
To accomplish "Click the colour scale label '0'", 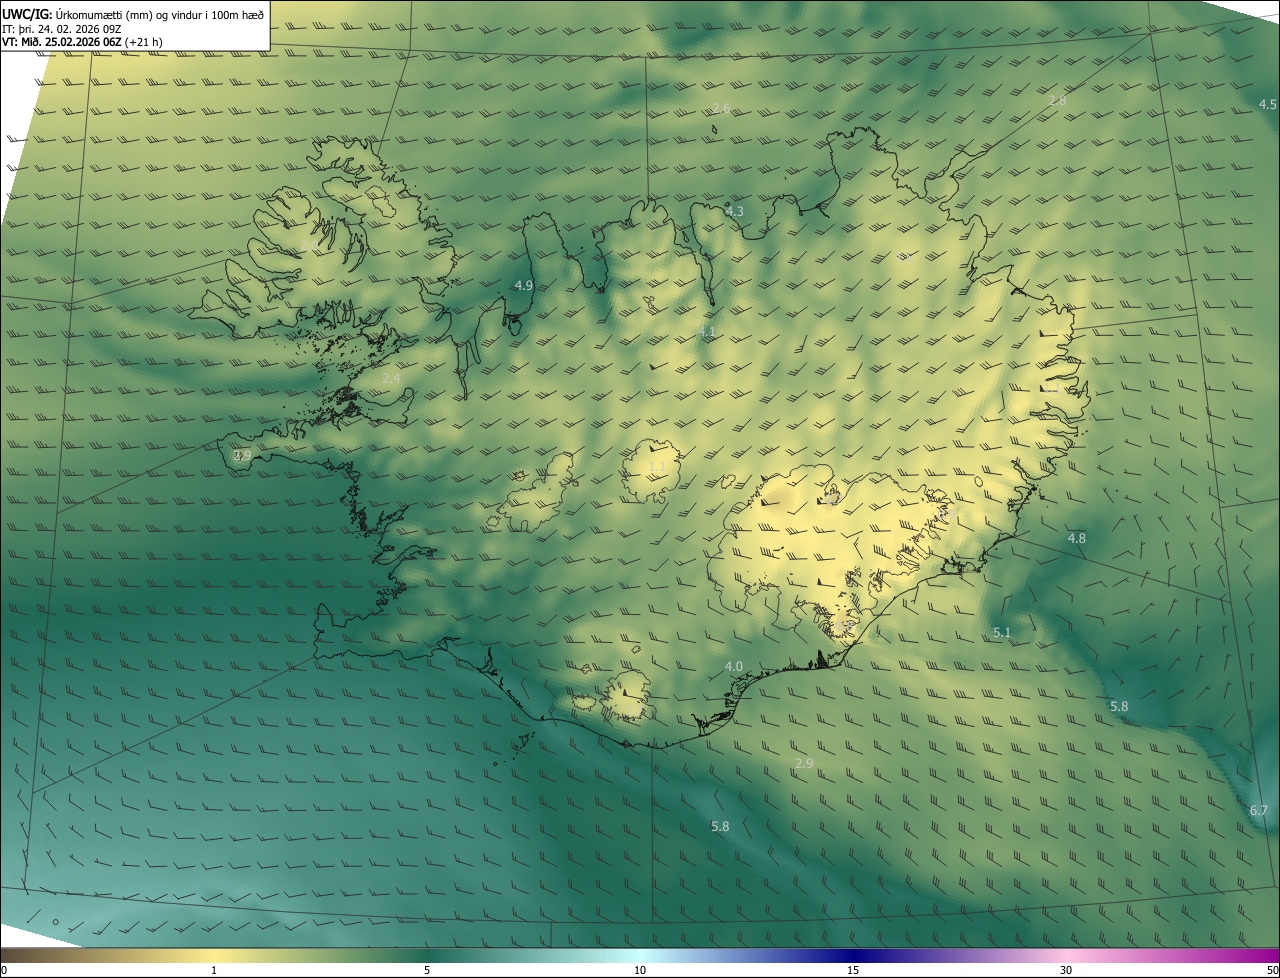I will [x=4, y=970].
